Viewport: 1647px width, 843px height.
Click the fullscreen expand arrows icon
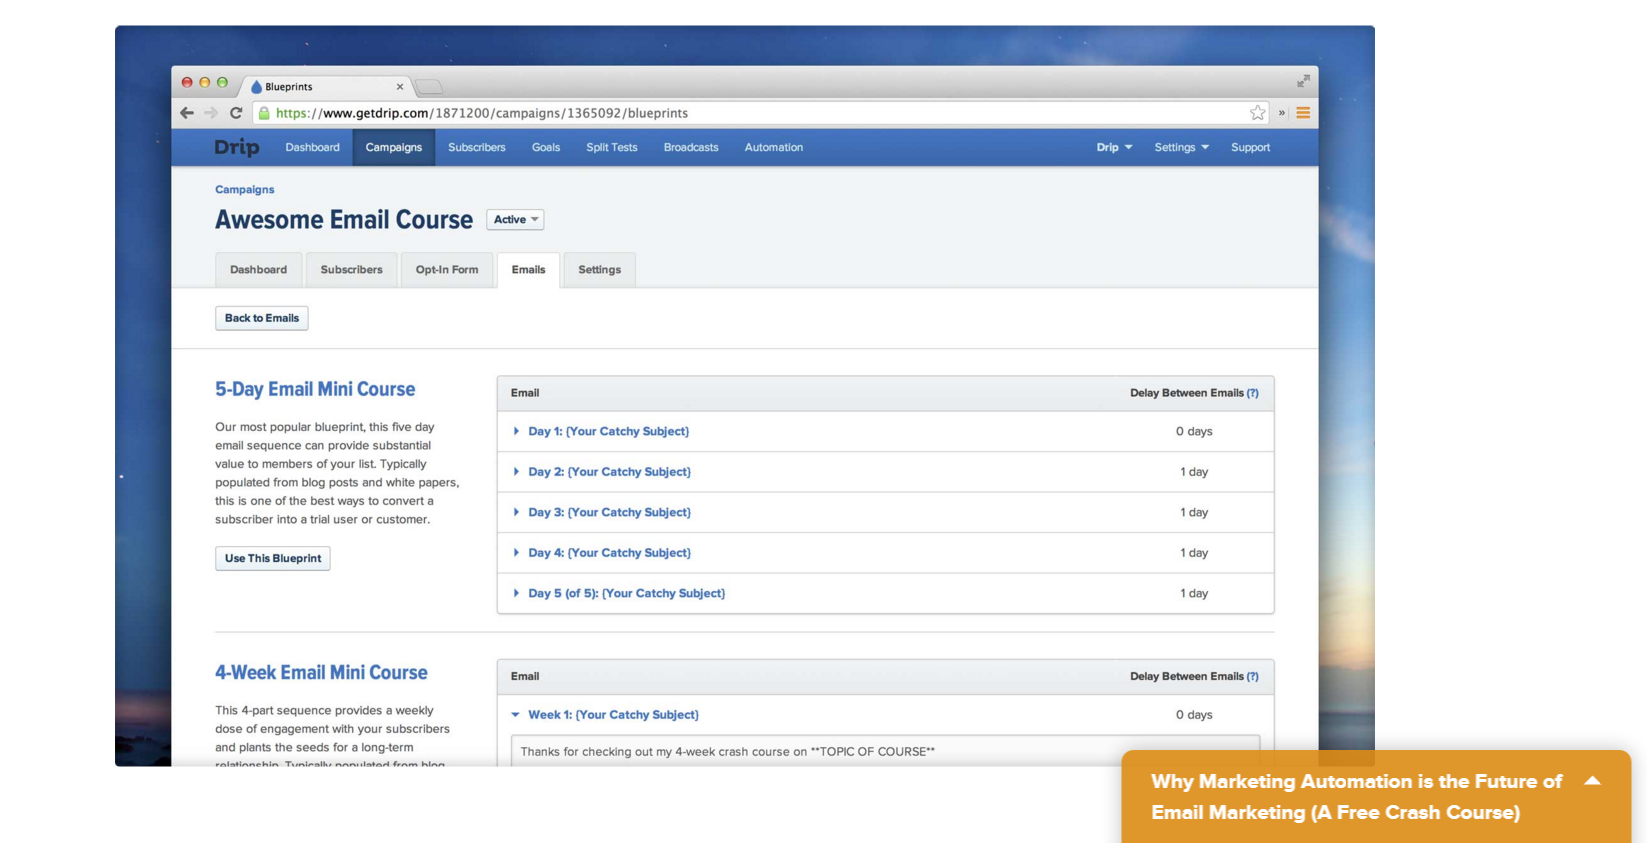(1303, 81)
